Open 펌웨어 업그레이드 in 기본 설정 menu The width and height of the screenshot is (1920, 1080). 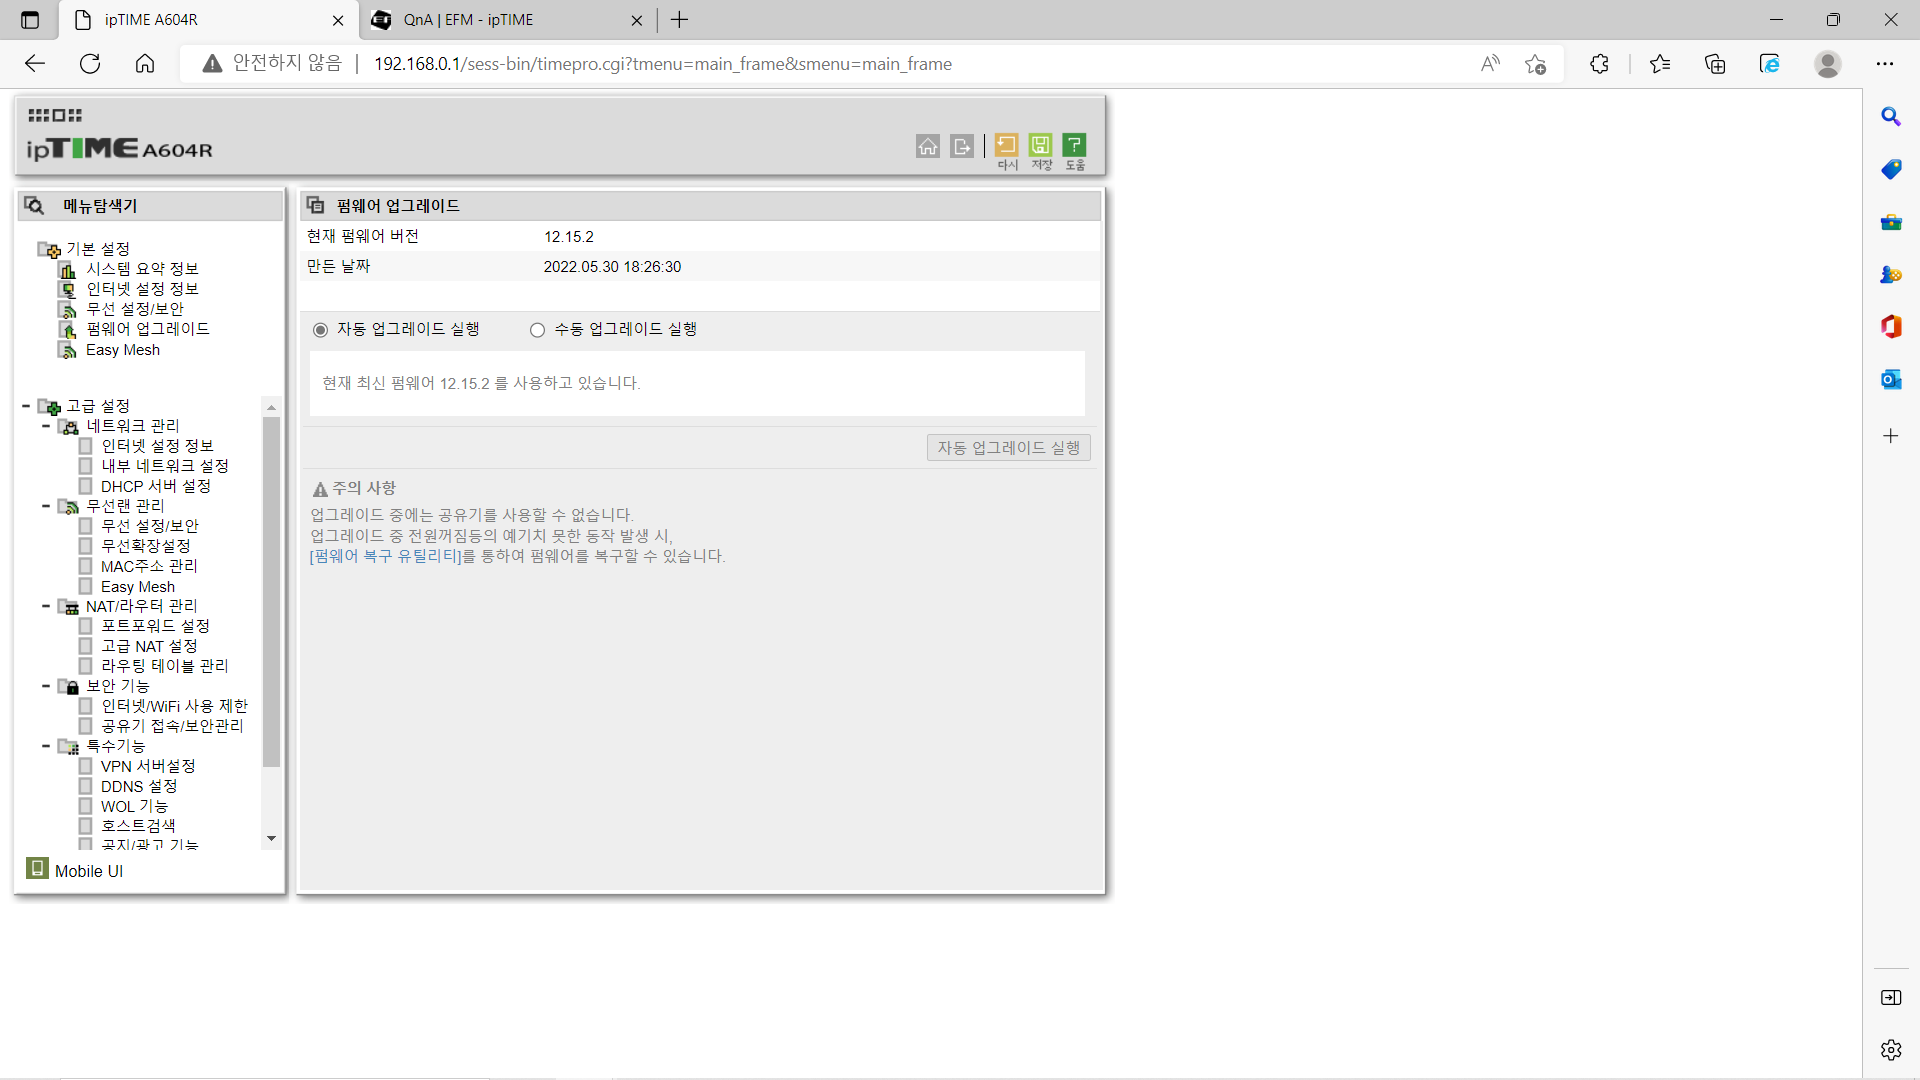(x=148, y=329)
